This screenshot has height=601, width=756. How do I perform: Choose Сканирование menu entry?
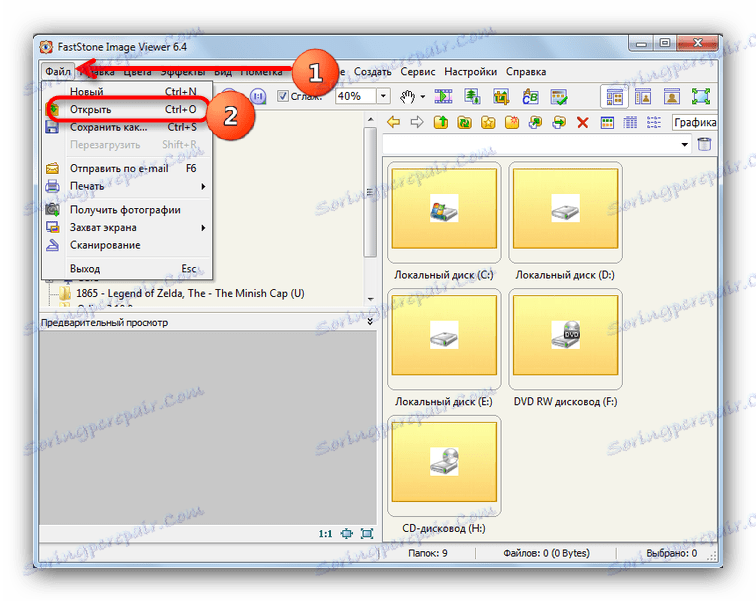click(128, 245)
